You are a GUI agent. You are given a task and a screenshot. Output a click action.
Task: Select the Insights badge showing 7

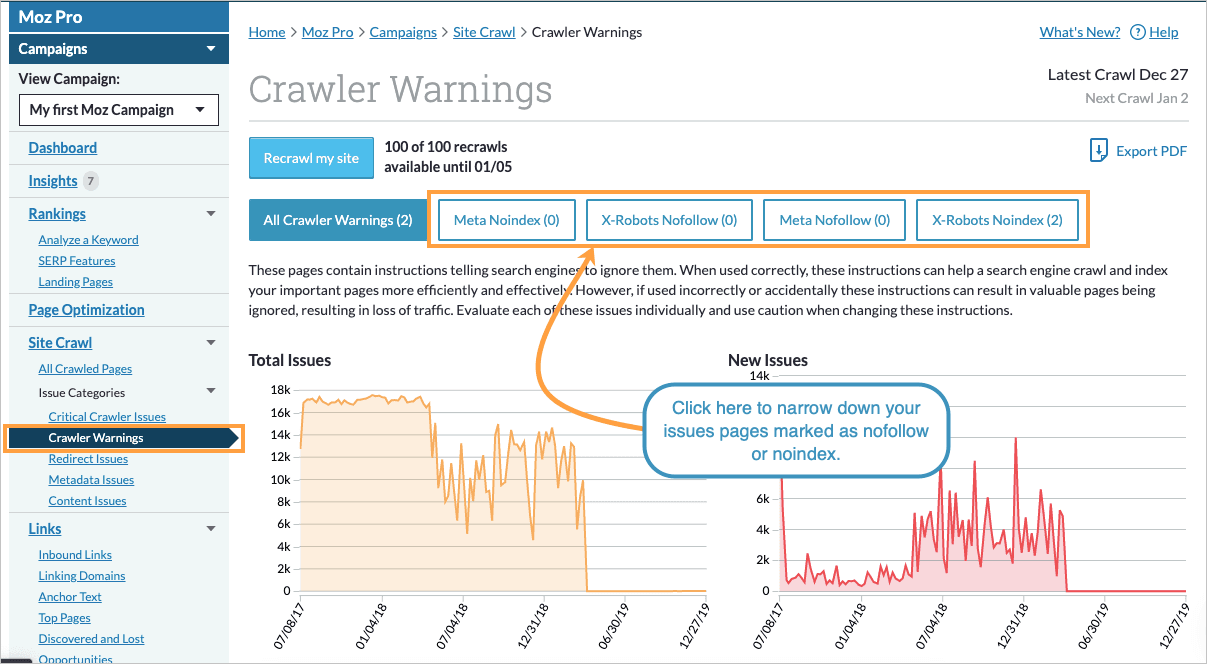pyautogui.click(x=90, y=181)
